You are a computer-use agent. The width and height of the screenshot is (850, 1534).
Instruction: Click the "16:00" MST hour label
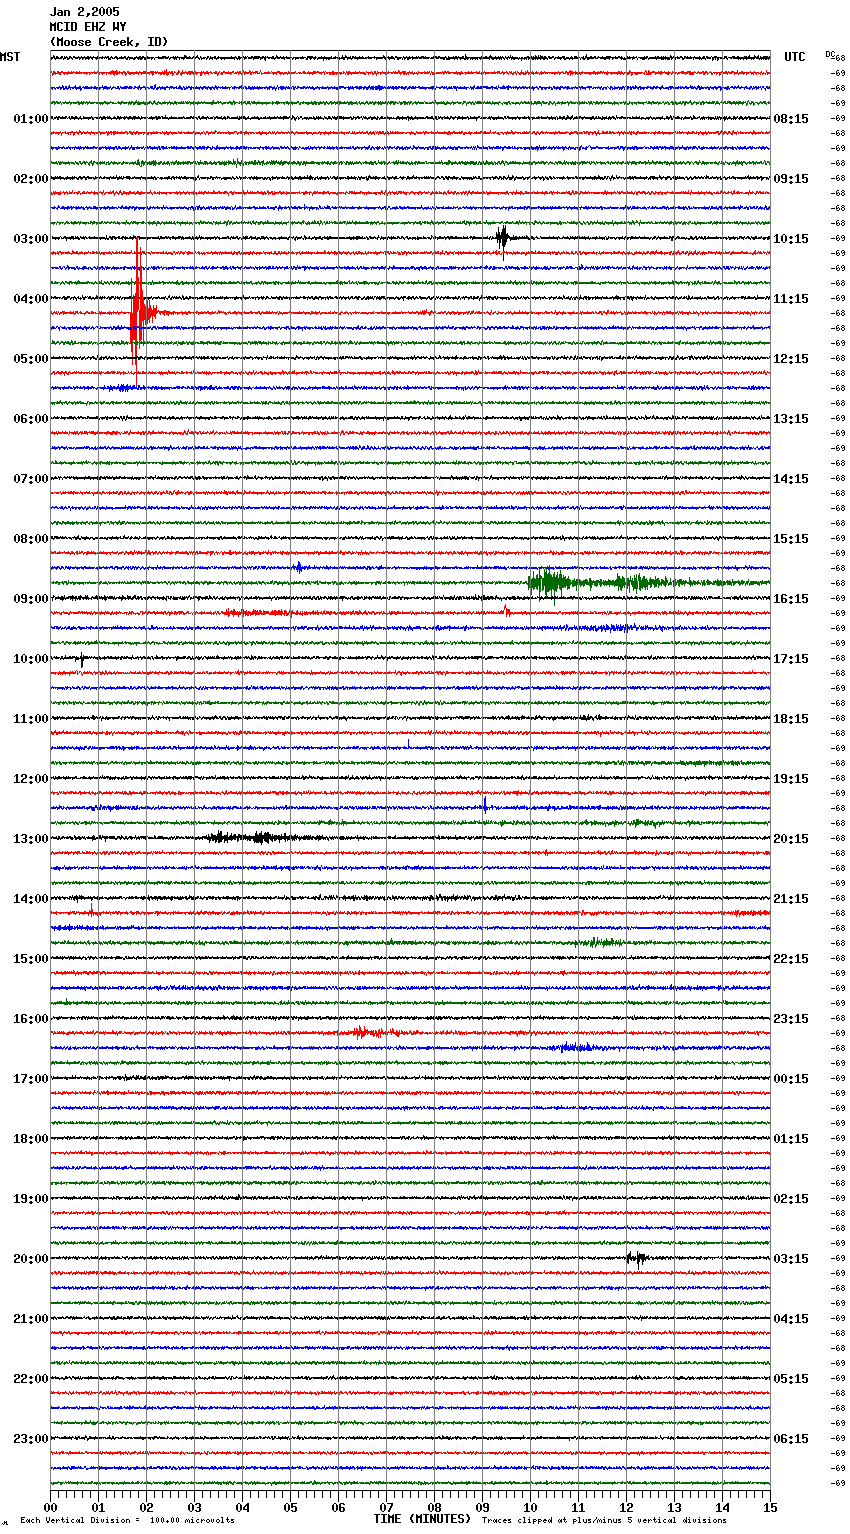[x=31, y=1019]
